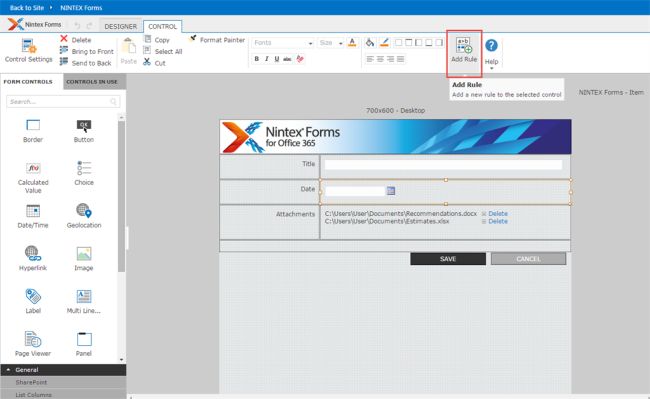The height and width of the screenshot is (399, 650).
Task: Click Select All in the ribbon
Action: pyautogui.click(x=163, y=51)
